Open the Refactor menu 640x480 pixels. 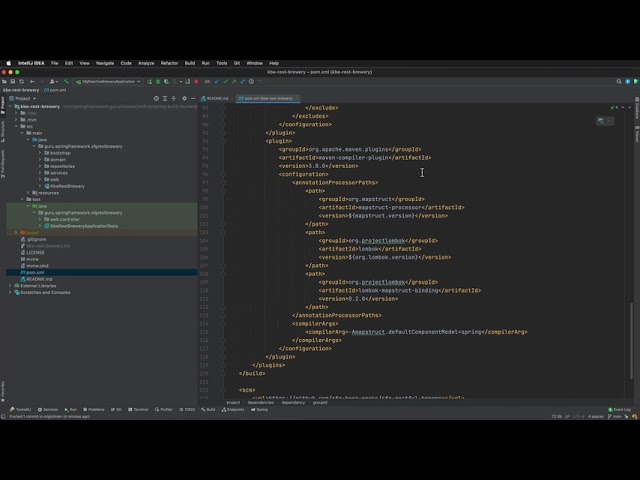(x=169, y=63)
